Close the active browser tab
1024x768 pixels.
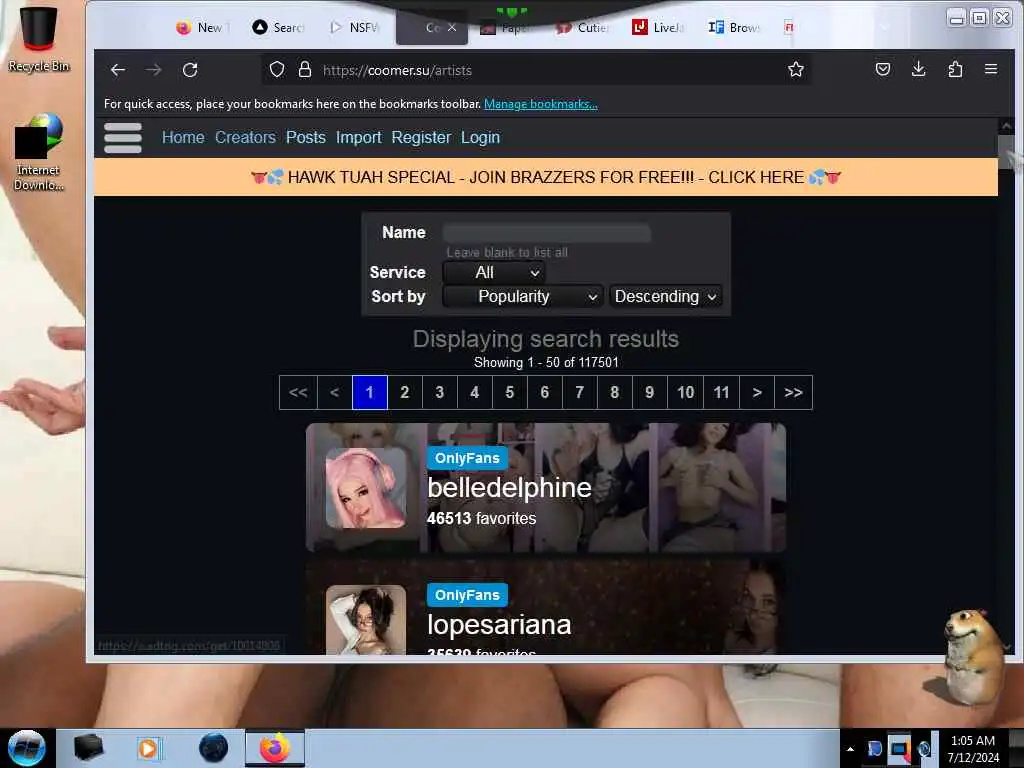pyautogui.click(x=452, y=27)
